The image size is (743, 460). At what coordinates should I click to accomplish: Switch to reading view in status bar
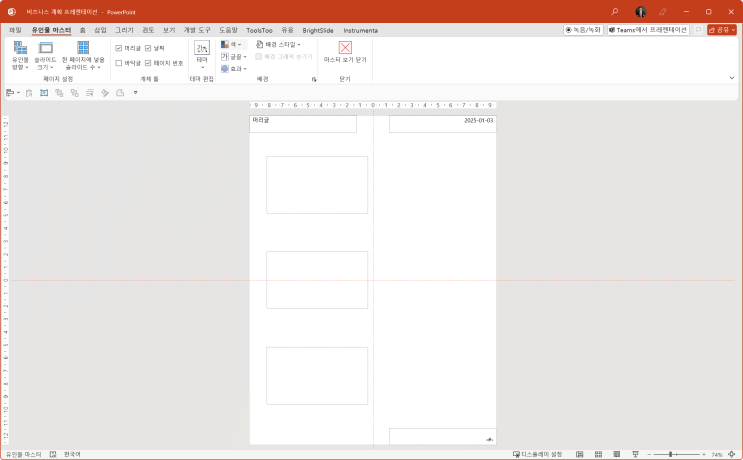click(616, 454)
